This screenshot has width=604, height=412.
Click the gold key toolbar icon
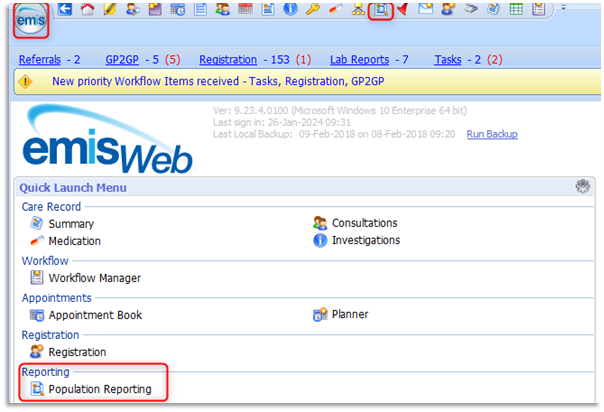click(x=313, y=9)
